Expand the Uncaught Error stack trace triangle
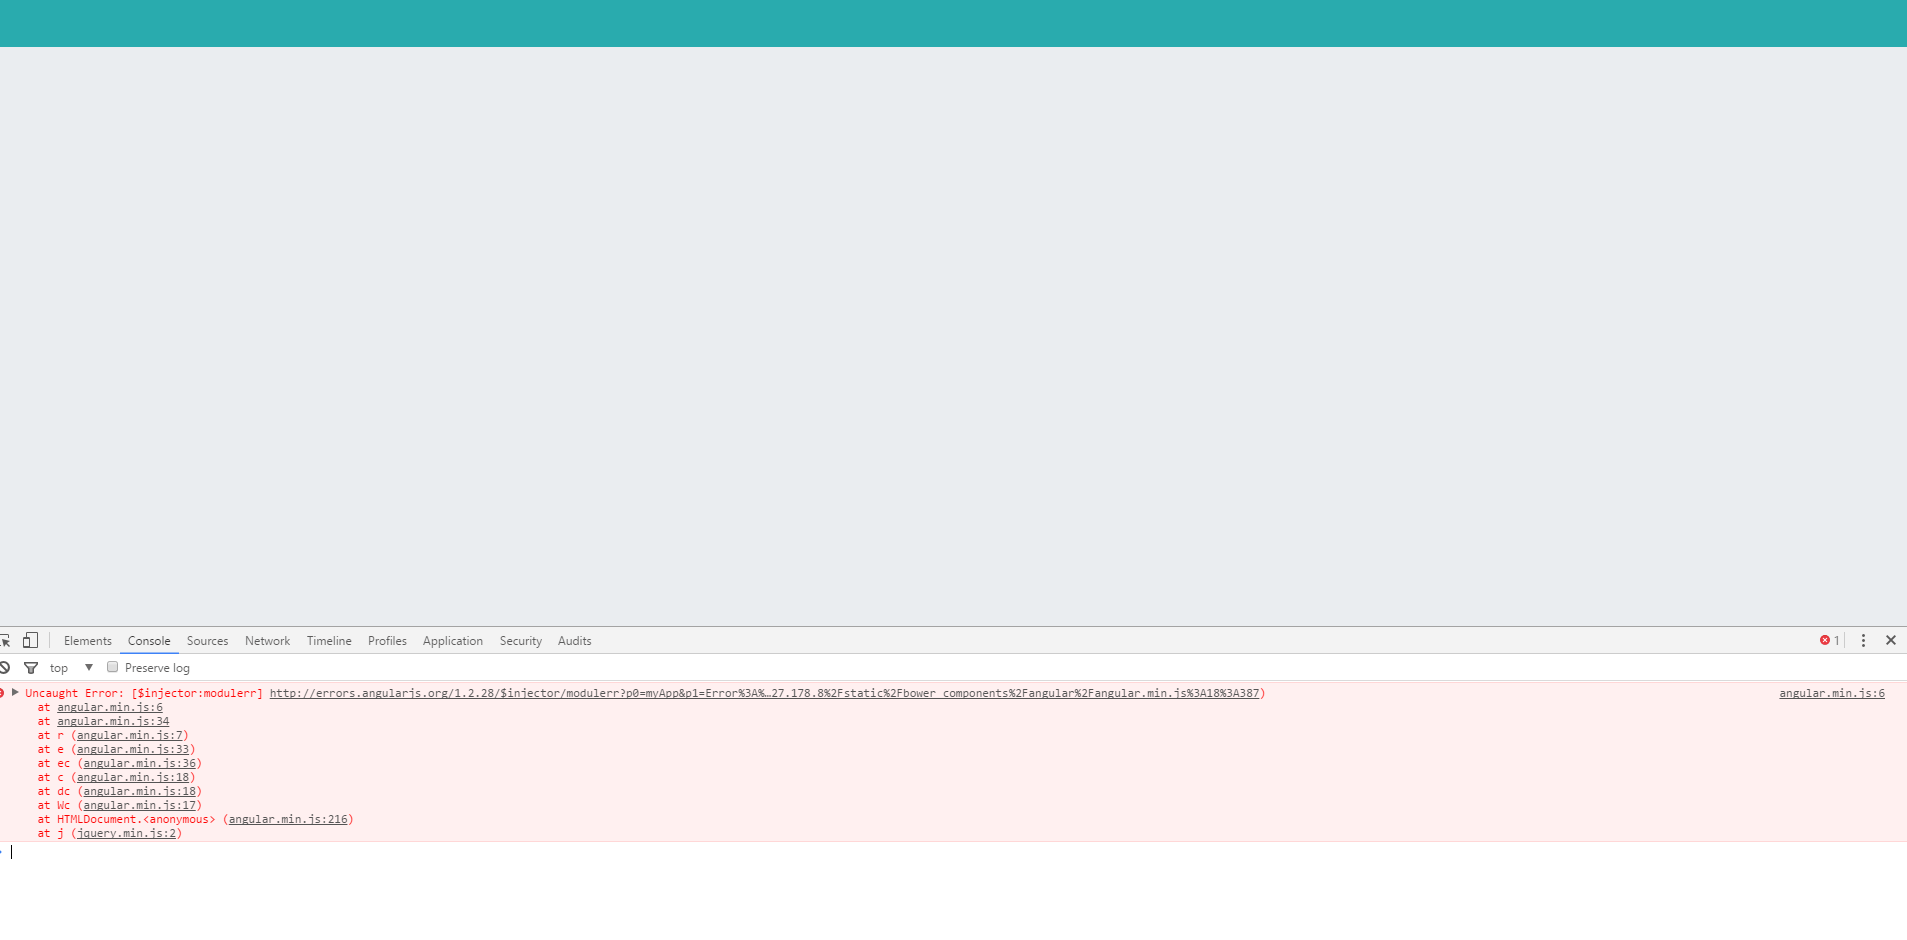The width and height of the screenshot is (1907, 940). [x=14, y=692]
